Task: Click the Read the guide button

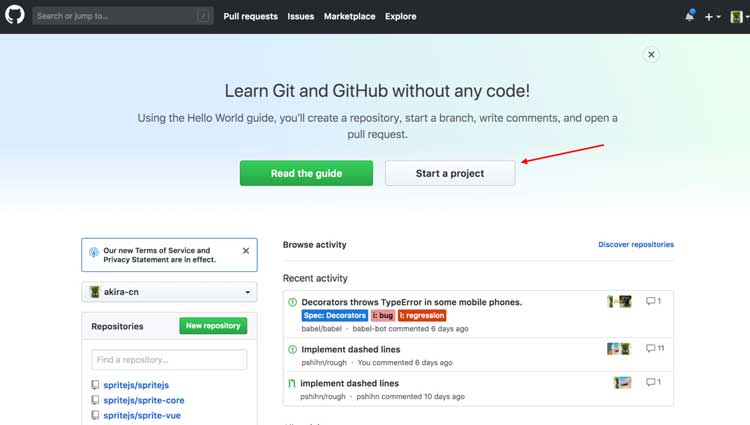Action: 306,173
